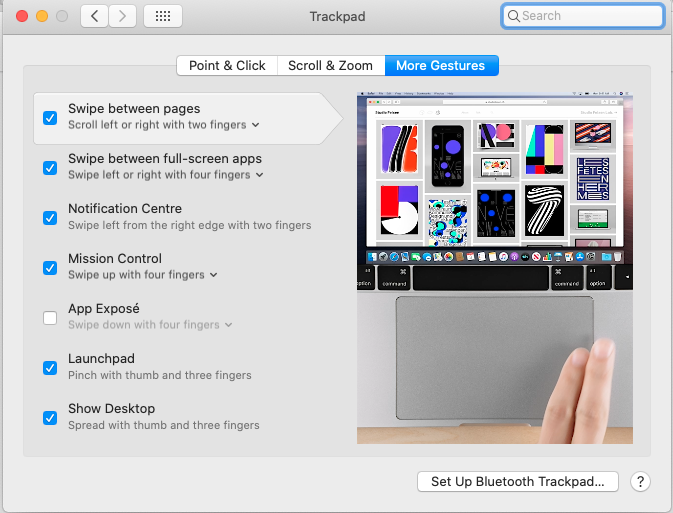Open 'Swipe left or right with four fingers' dropdown
673x513 pixels.
pos(166,175)
